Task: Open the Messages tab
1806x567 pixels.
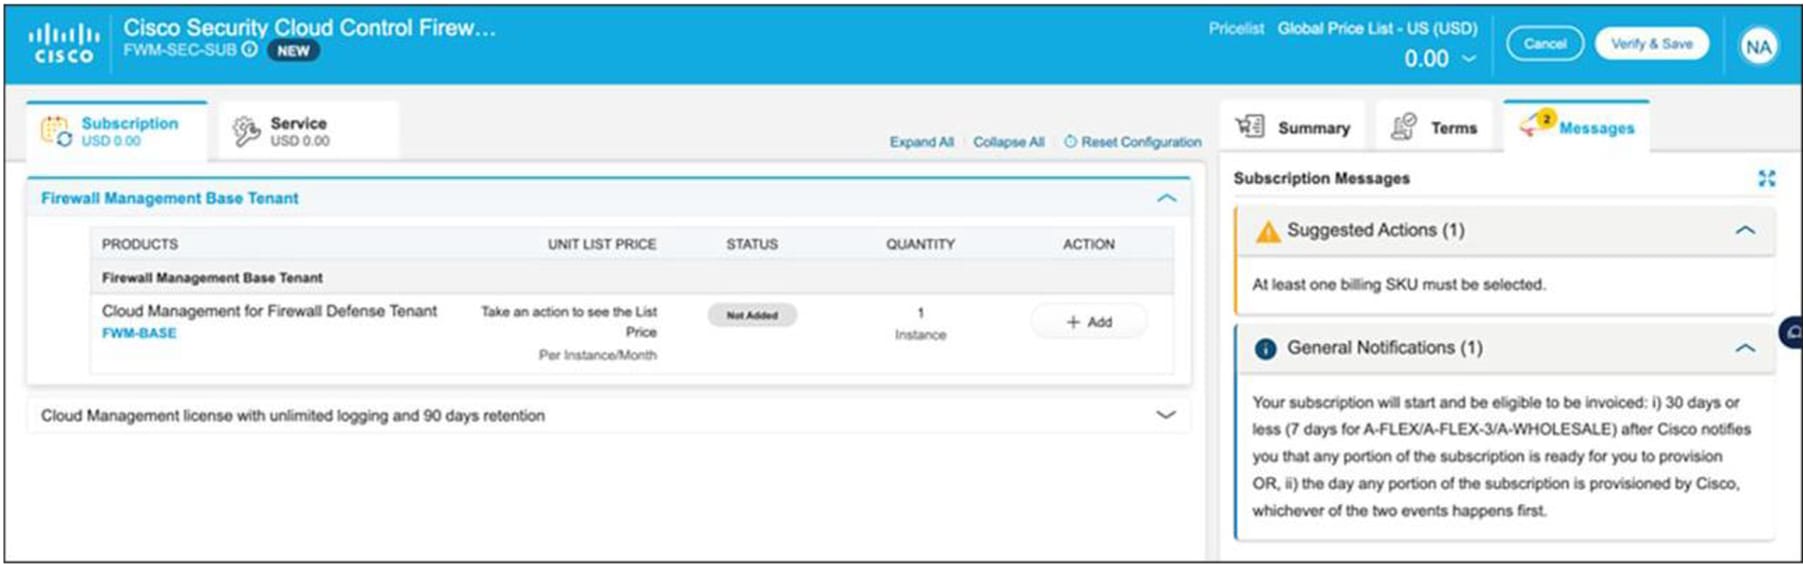Action: click(1576, 128)
